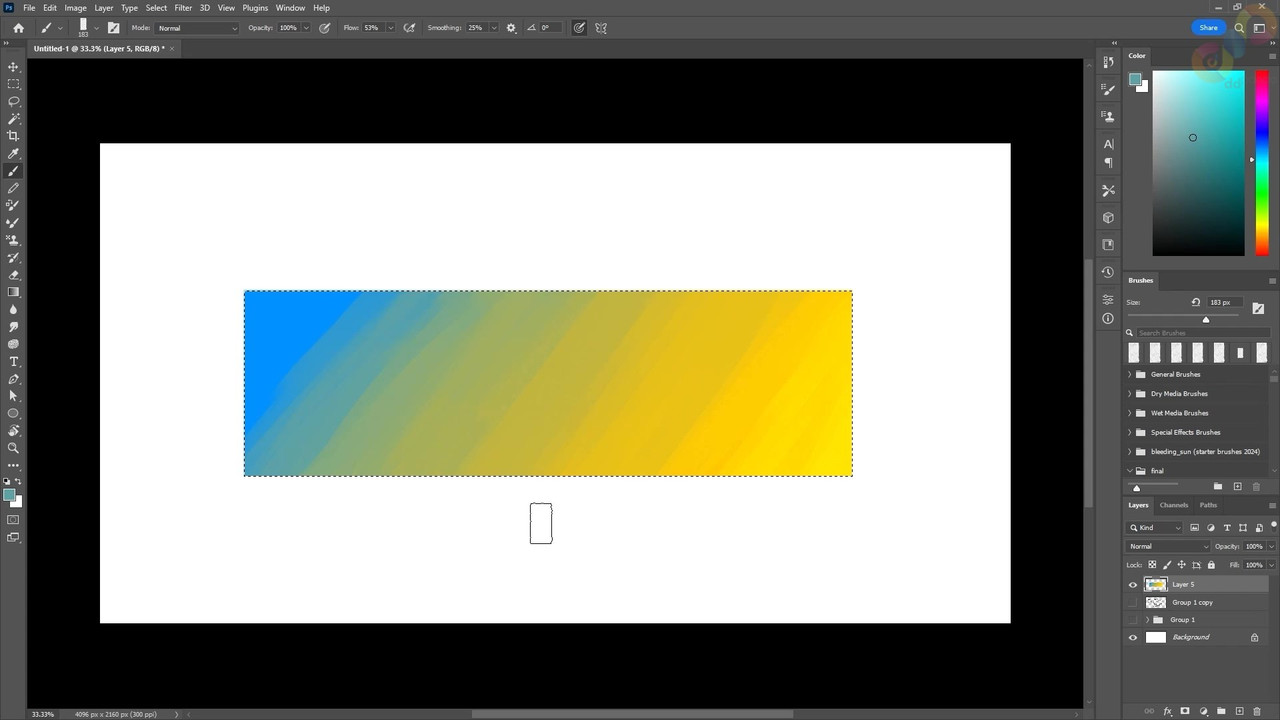Open the Properties panel icon in dock
Image resolution: width=1280 pixels, height=720 pixels.
tap(1108, 299)
